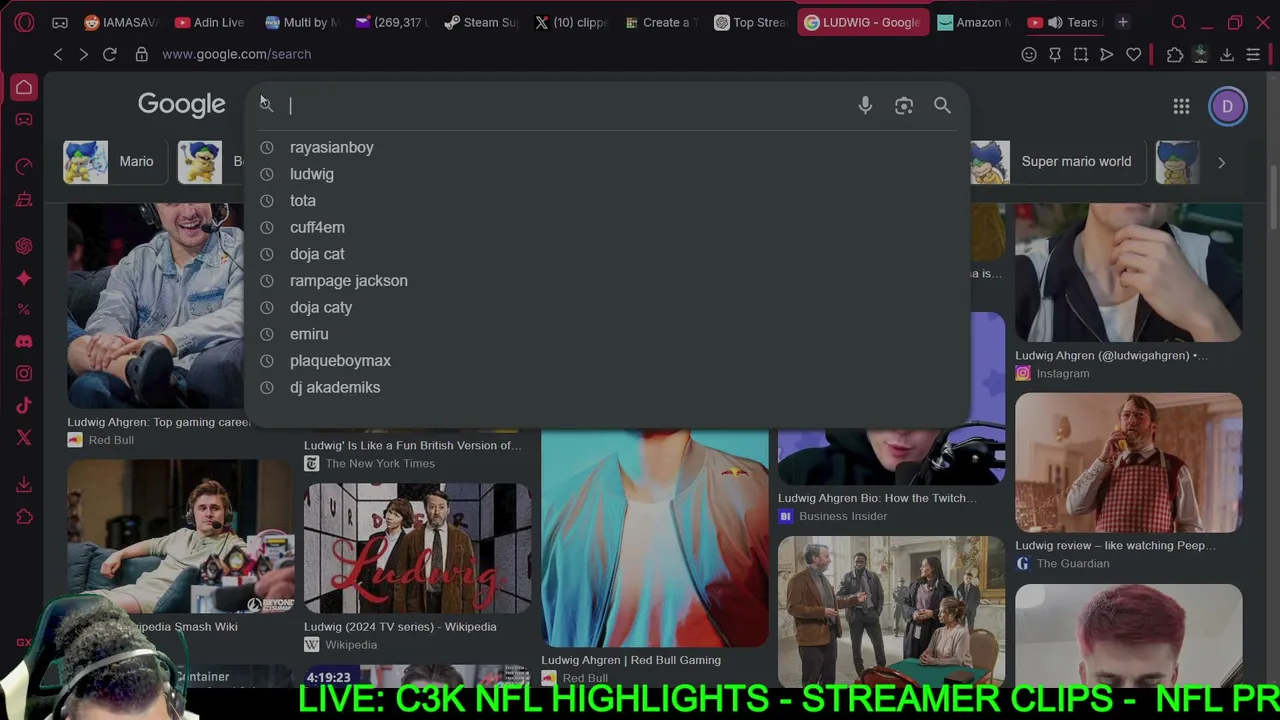Open the Guardian 'Ludwig review' image thumbnail

pyautogui.click(x=1129, y=463)
